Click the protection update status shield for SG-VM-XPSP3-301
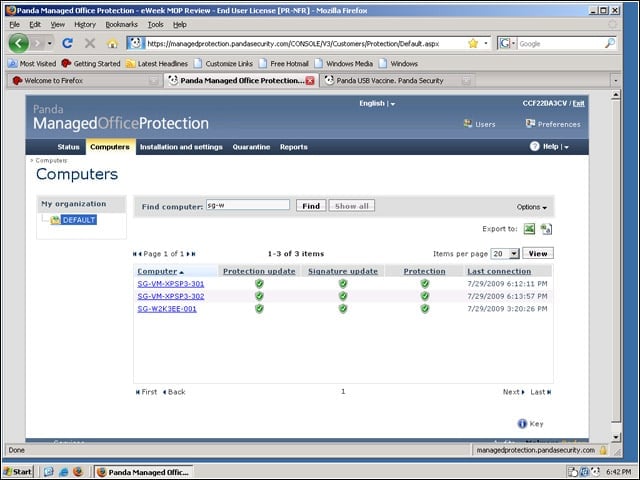 tap(259, 283)
